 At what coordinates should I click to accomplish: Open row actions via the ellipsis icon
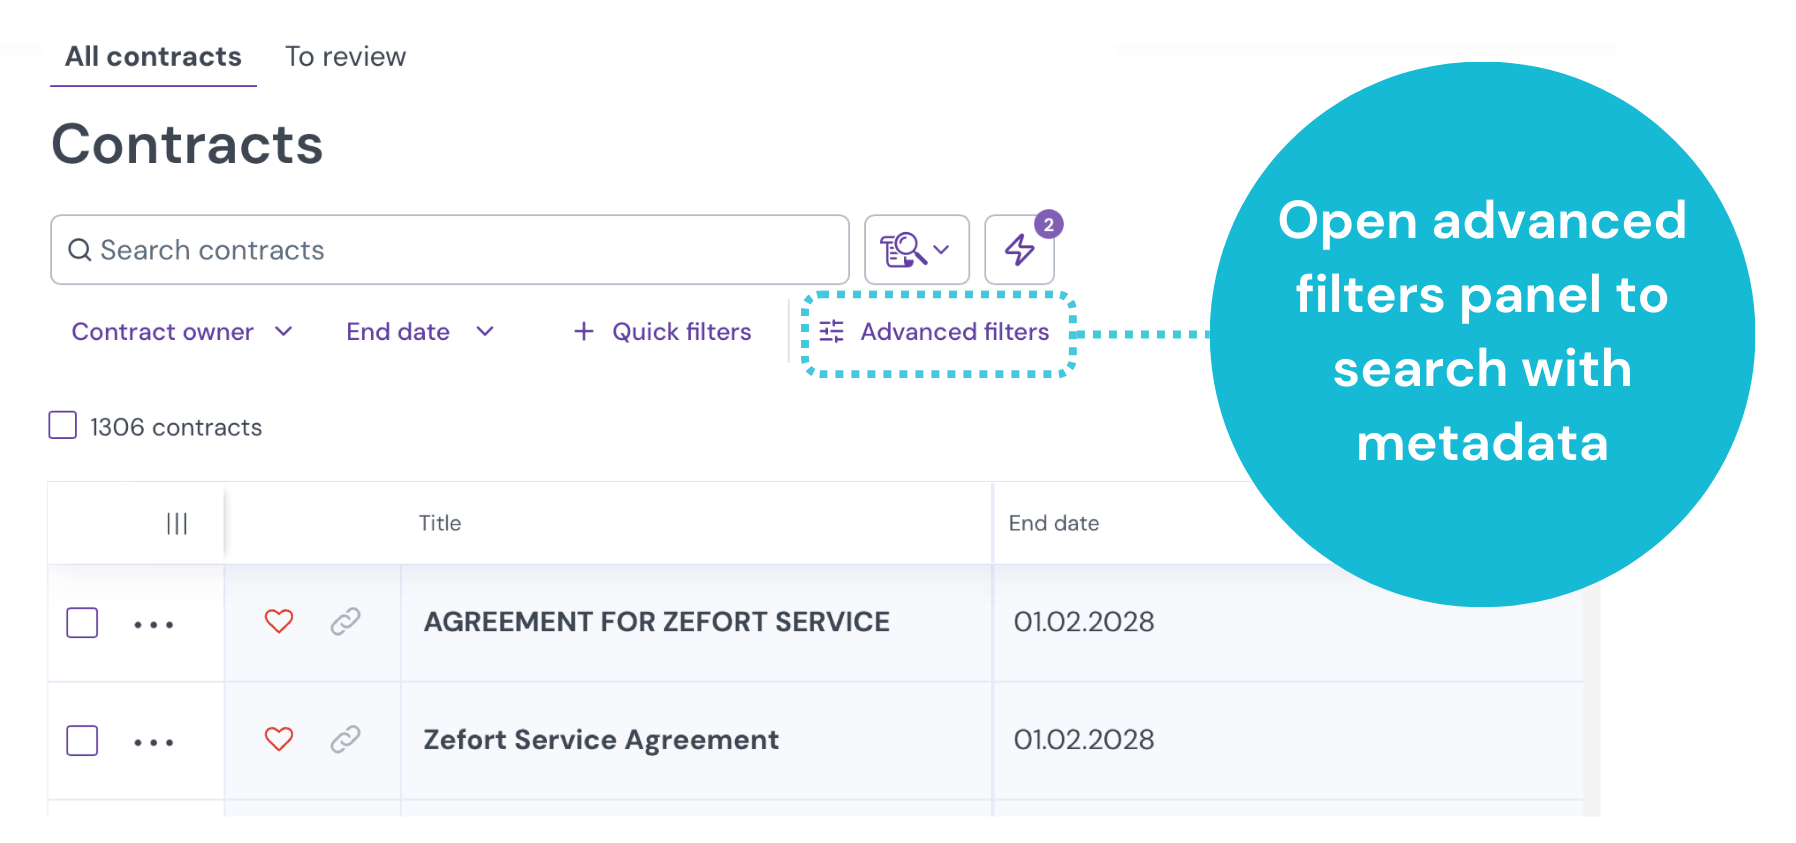click(154, 622)
